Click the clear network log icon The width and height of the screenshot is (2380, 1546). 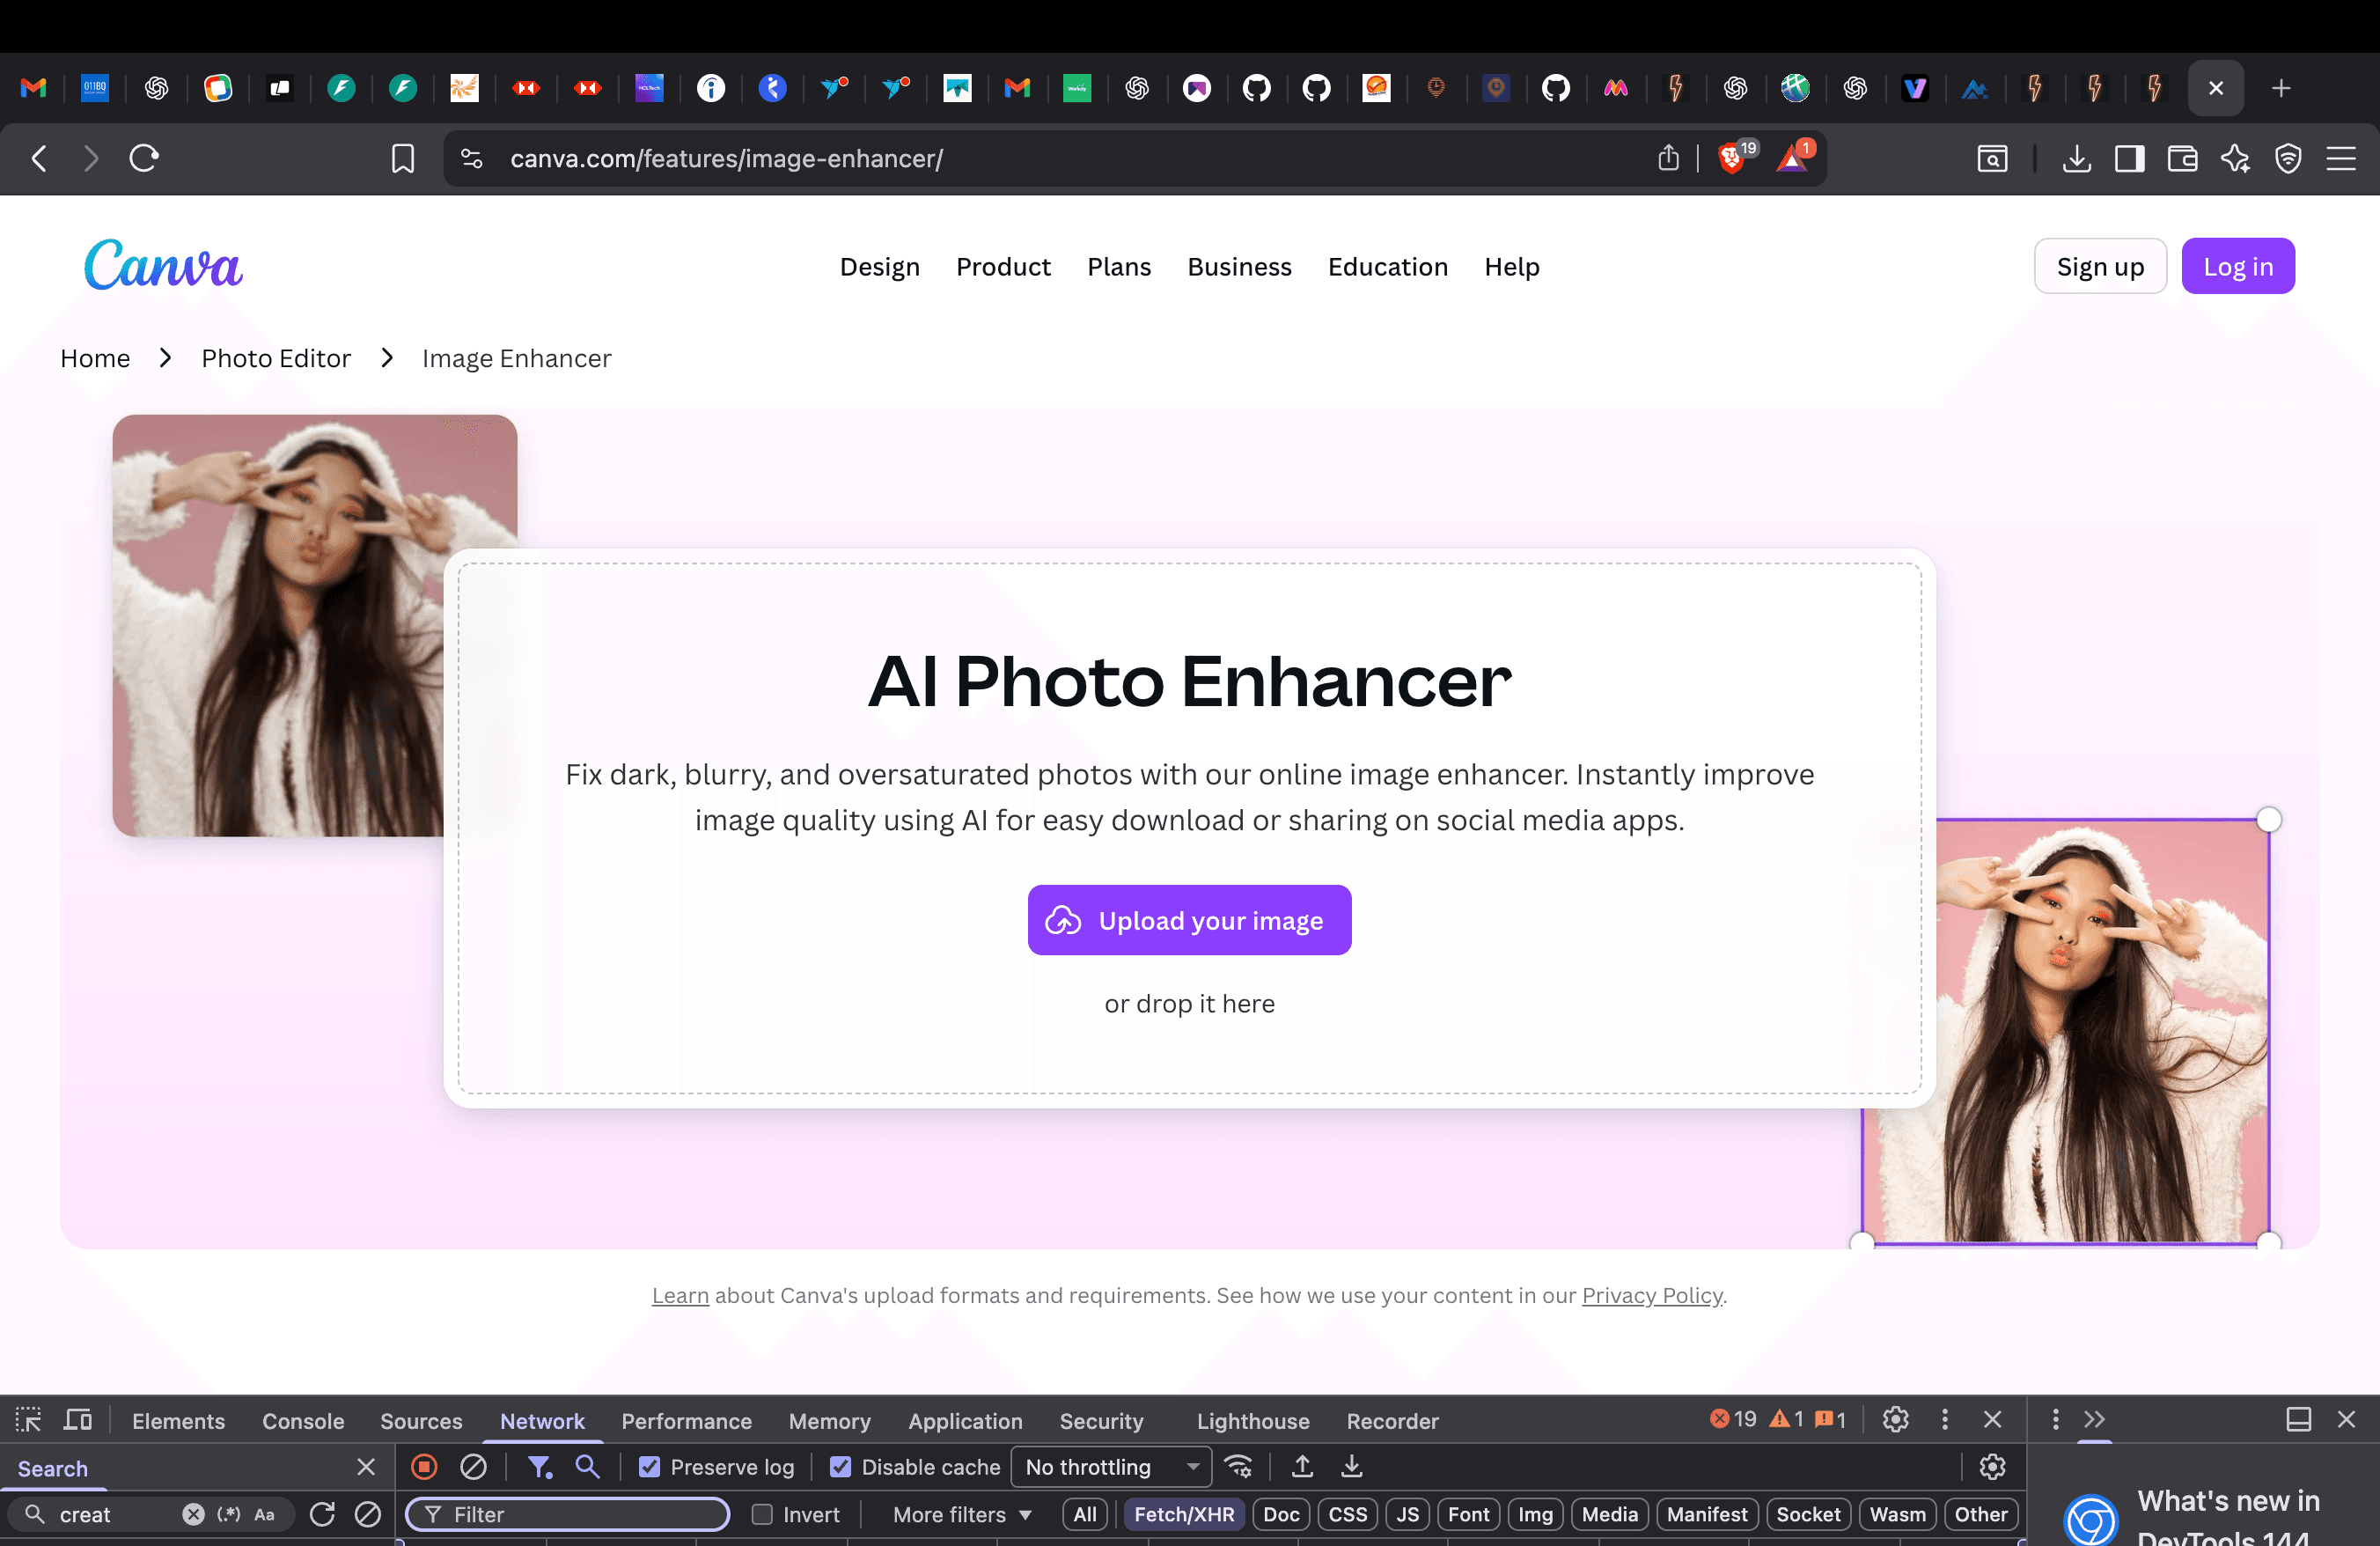point(473,1467)
